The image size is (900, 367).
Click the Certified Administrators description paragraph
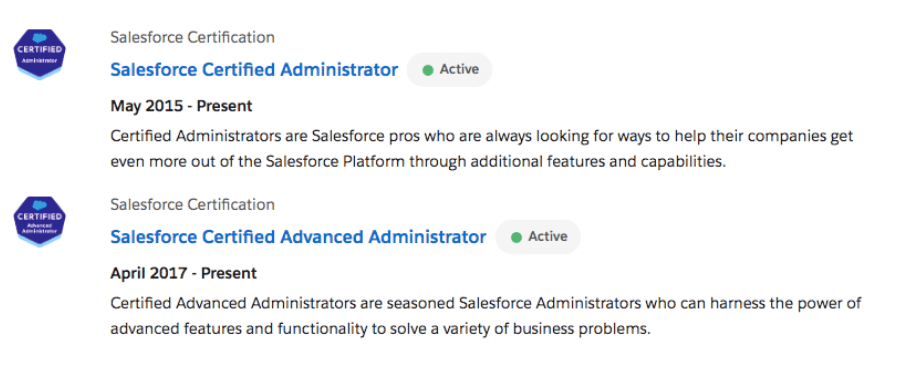tap(482, 149)
